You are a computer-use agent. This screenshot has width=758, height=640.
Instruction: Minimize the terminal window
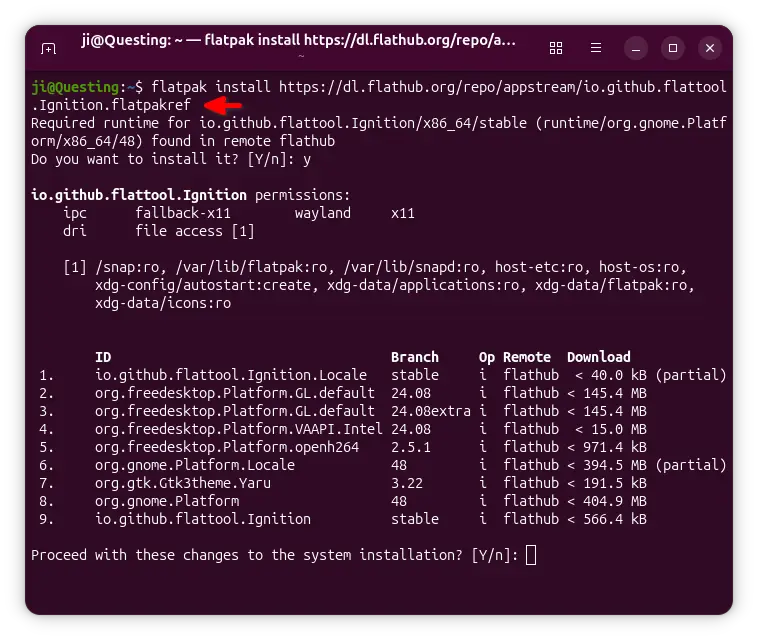click(x=637, y=48)
